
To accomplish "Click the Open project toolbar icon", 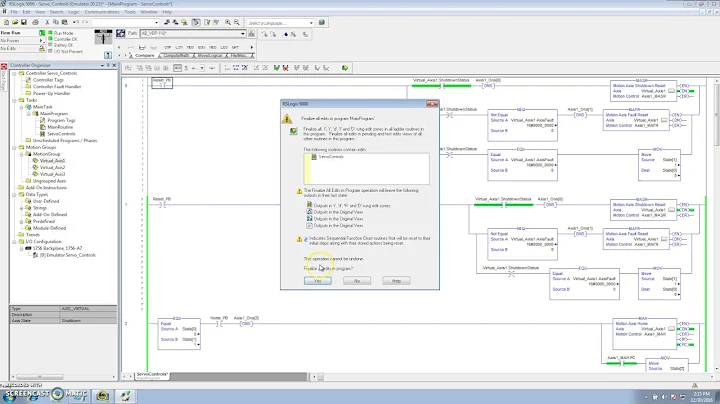I will coord(15,22).
